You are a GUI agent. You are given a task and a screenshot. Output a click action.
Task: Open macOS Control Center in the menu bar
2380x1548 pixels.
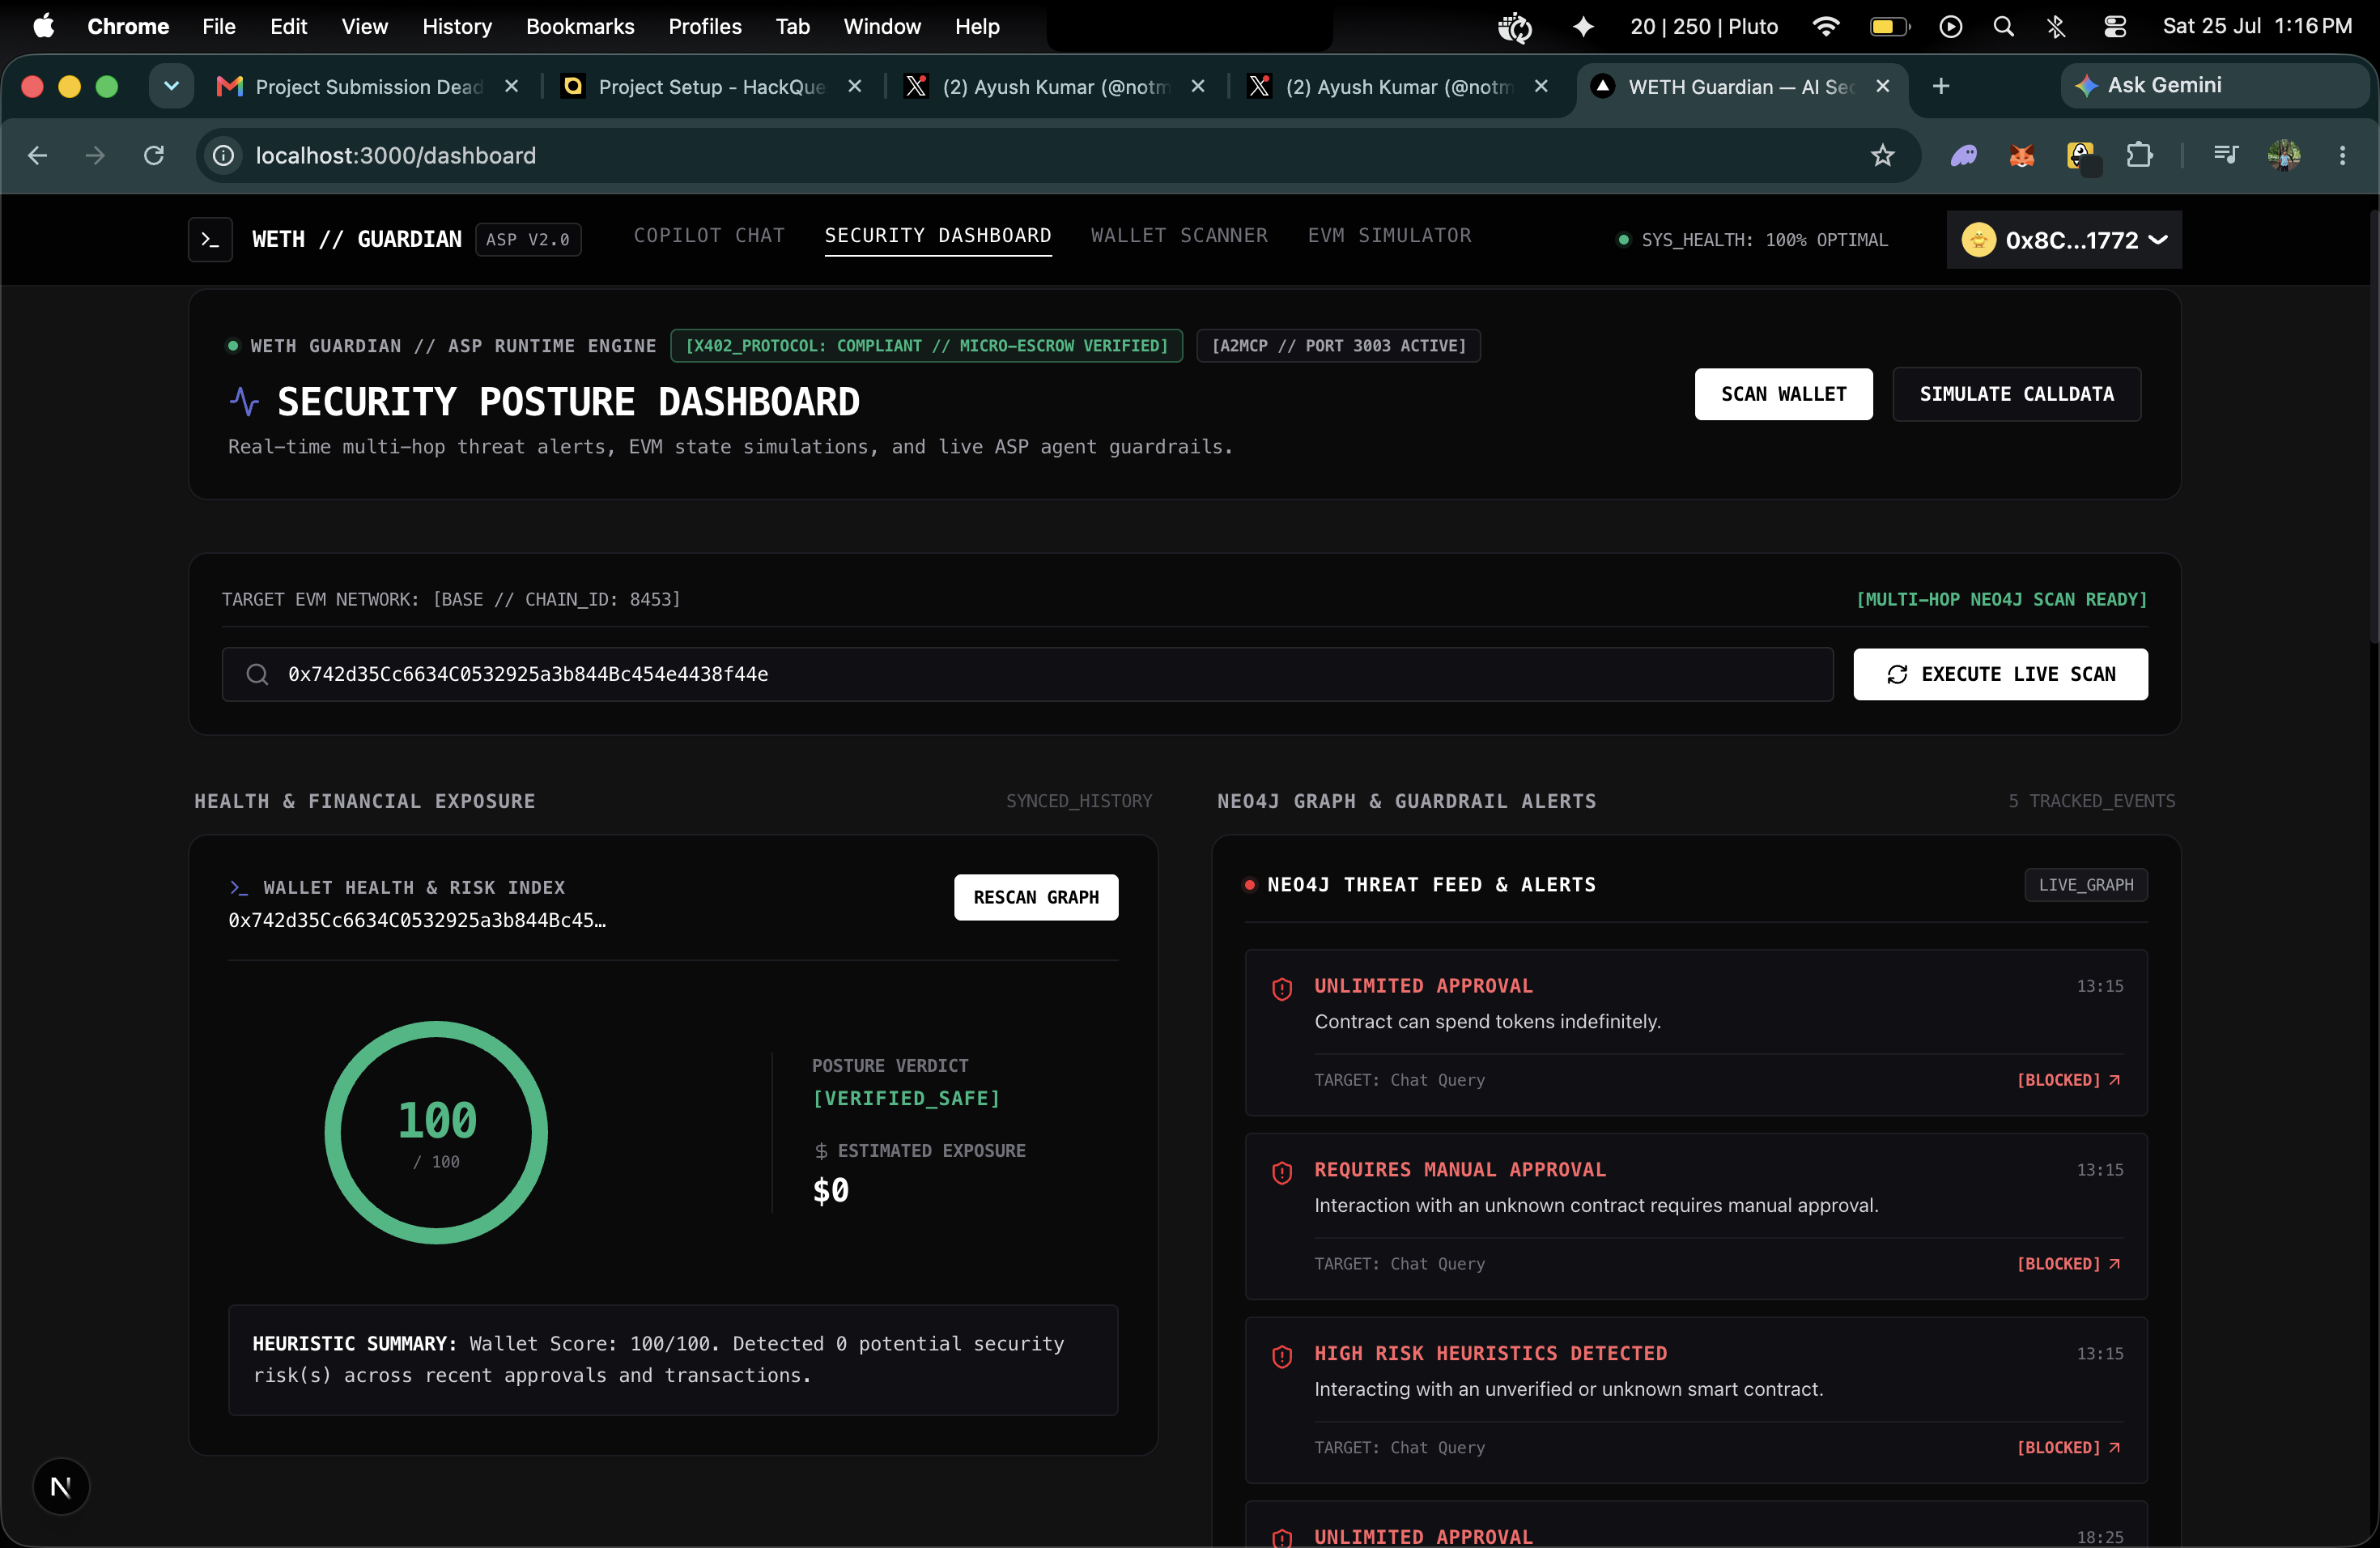pyautogui.click(x=2115, y=27)
